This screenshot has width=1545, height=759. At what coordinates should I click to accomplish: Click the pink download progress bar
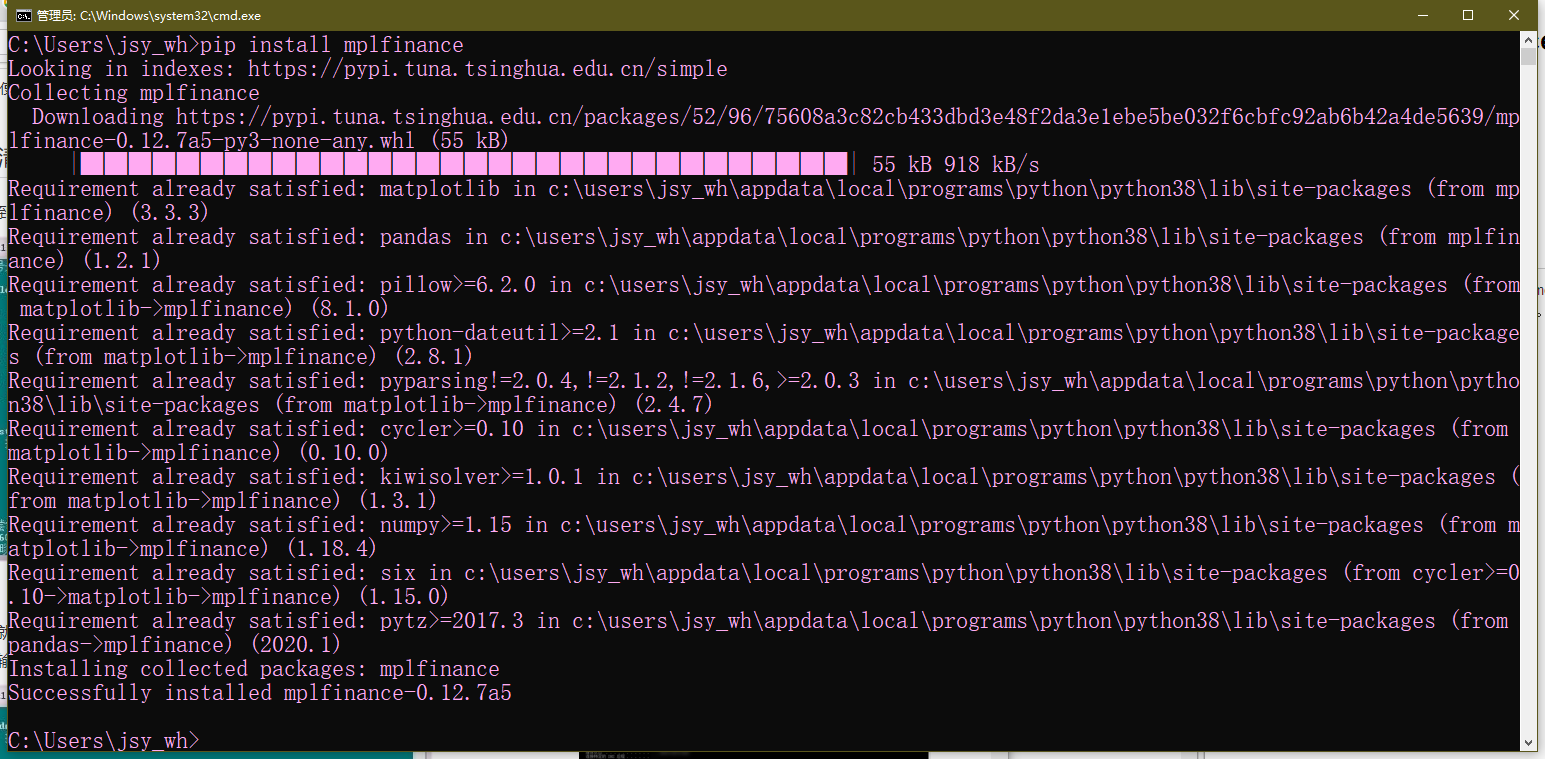(460, 162)
